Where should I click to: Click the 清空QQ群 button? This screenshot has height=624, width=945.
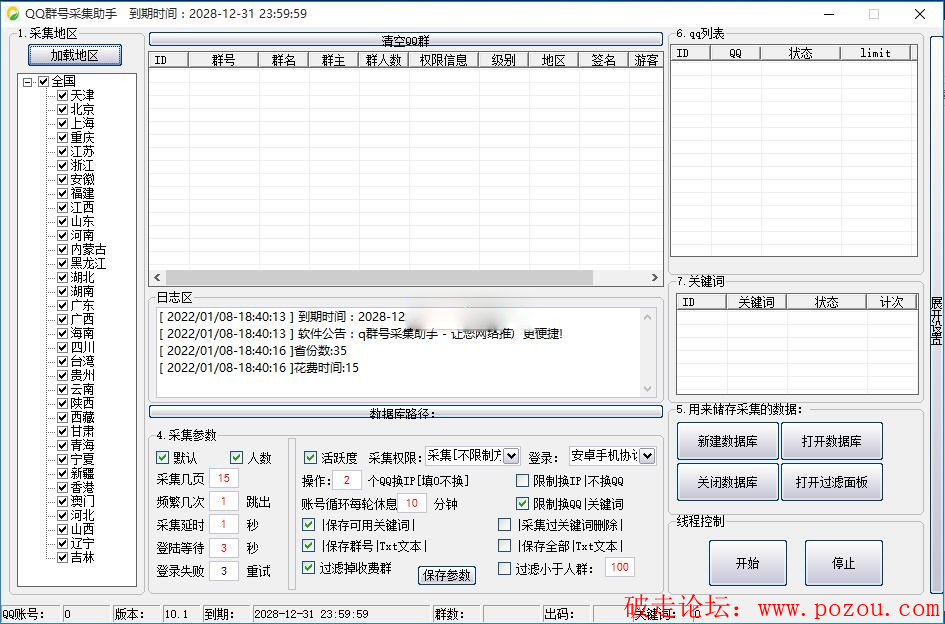coord(406,40)
